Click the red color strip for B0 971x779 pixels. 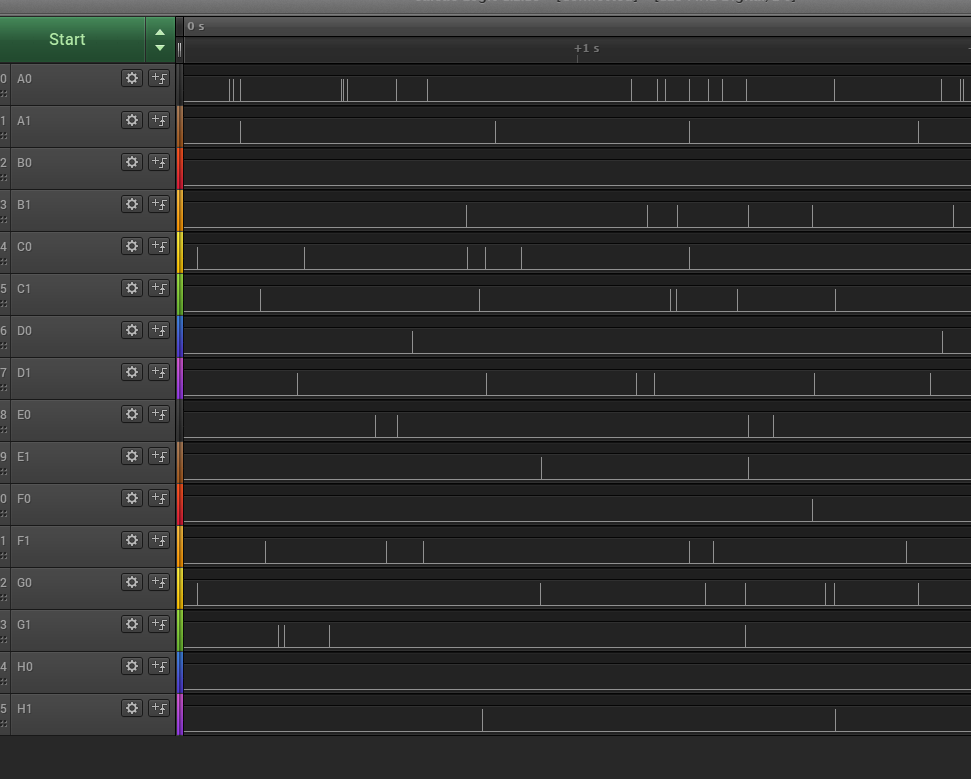180,168
